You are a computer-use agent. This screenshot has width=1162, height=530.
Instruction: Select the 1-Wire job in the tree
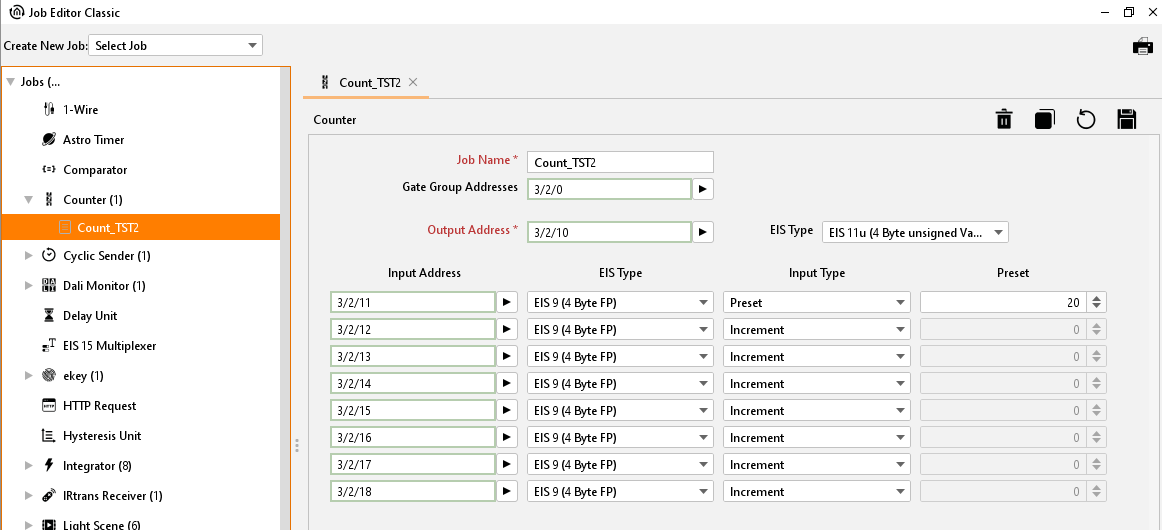(80, 110)
